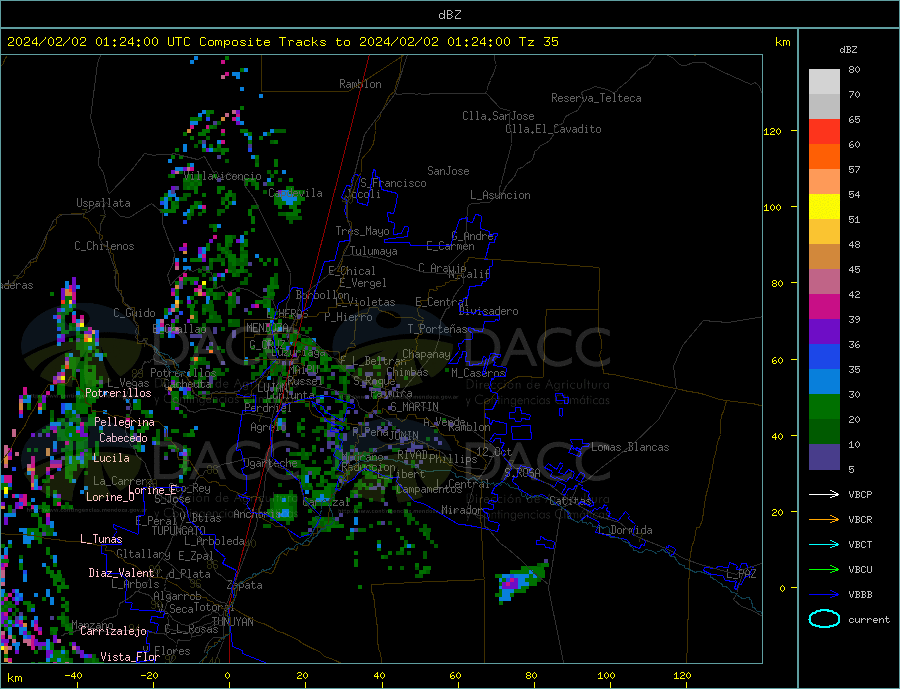The width and height of the screenshot is (900, 689).
Task: Click the Reserva_Telteca map label
Action: 596,98
